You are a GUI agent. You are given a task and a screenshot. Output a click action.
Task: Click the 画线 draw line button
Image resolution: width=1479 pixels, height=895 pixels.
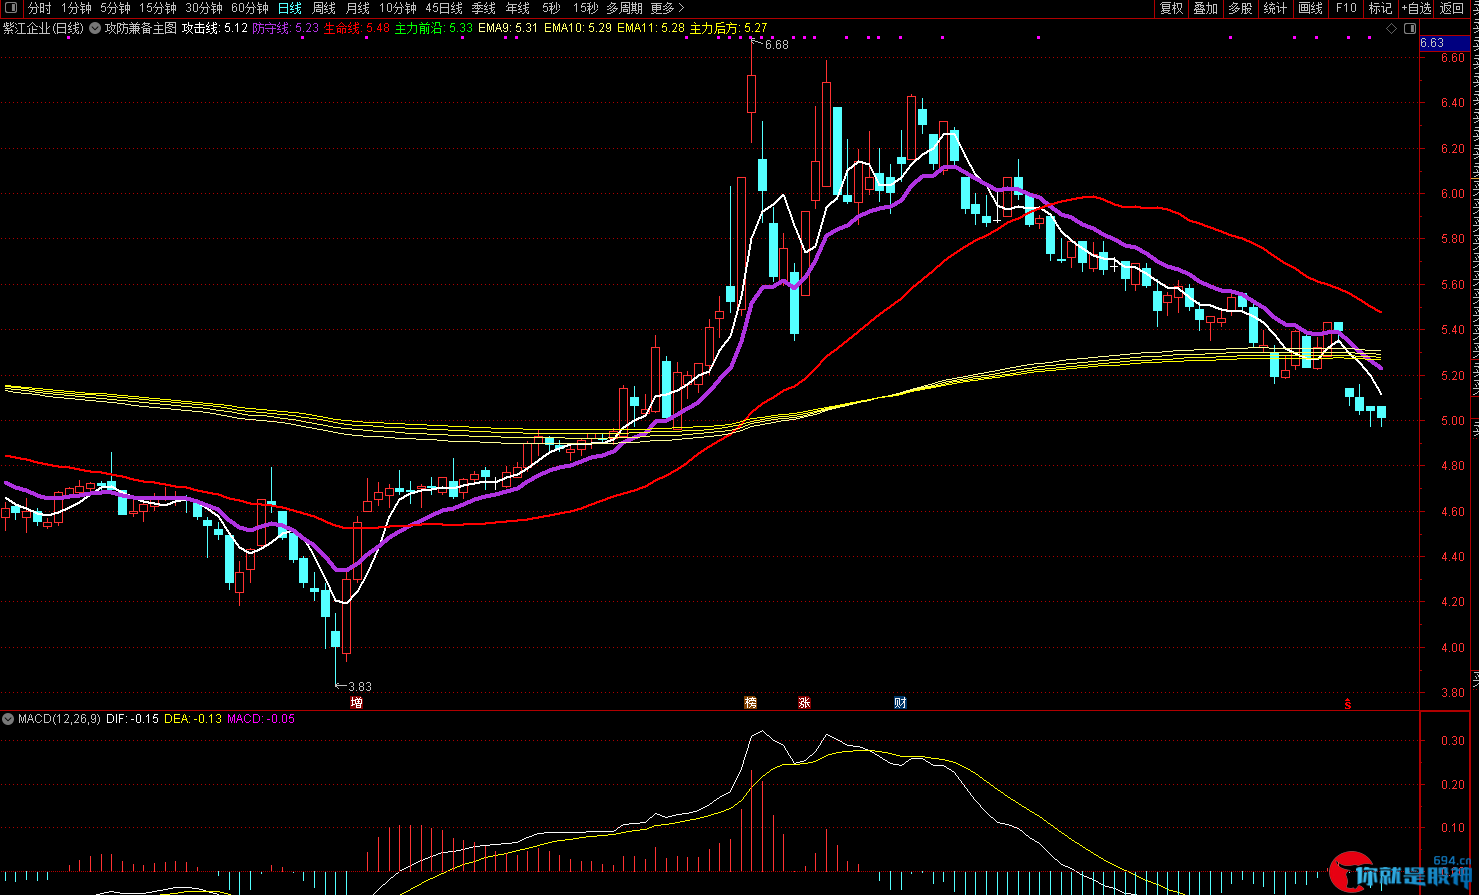[x=1310, y=8]
